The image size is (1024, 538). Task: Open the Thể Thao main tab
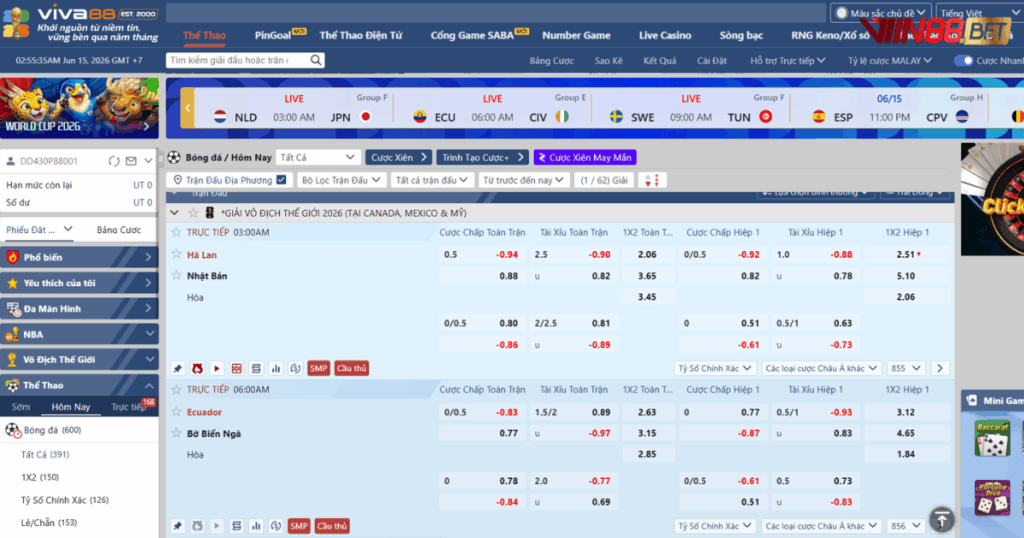click(204, 35)
